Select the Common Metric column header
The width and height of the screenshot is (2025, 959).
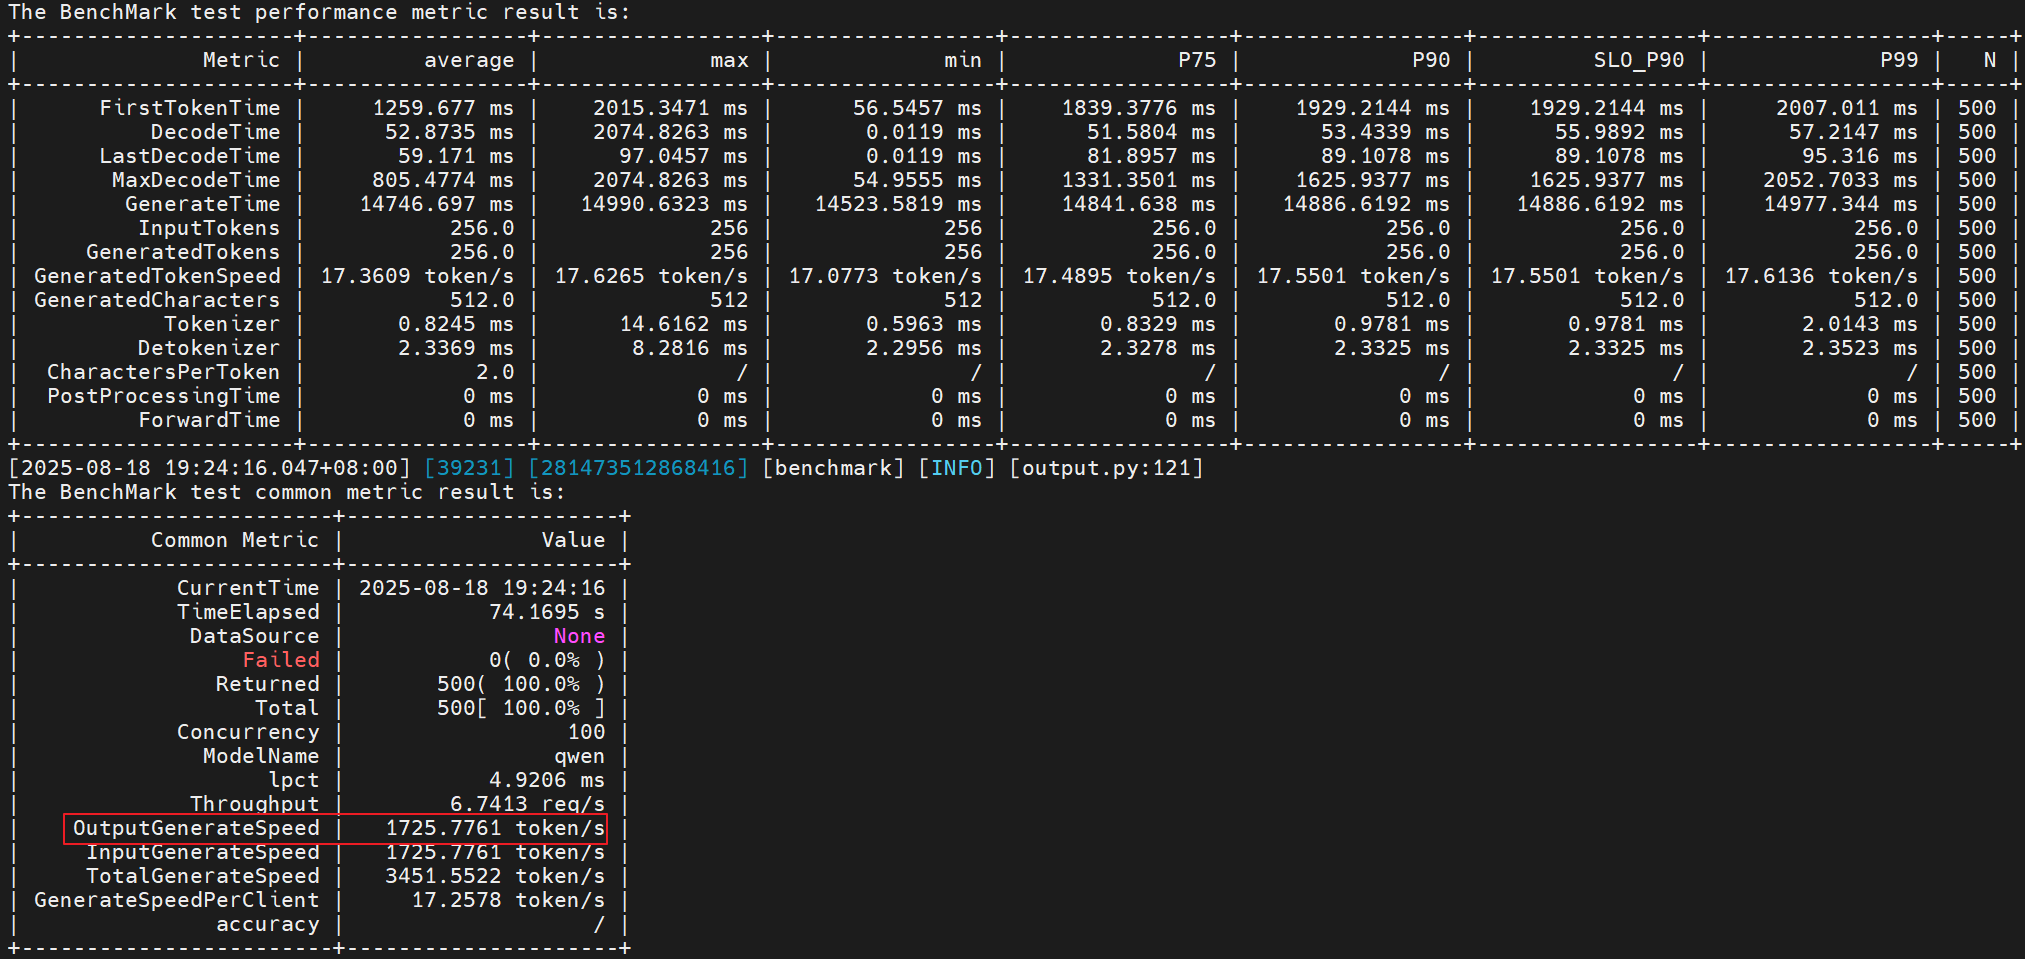[x=235, y=540]
